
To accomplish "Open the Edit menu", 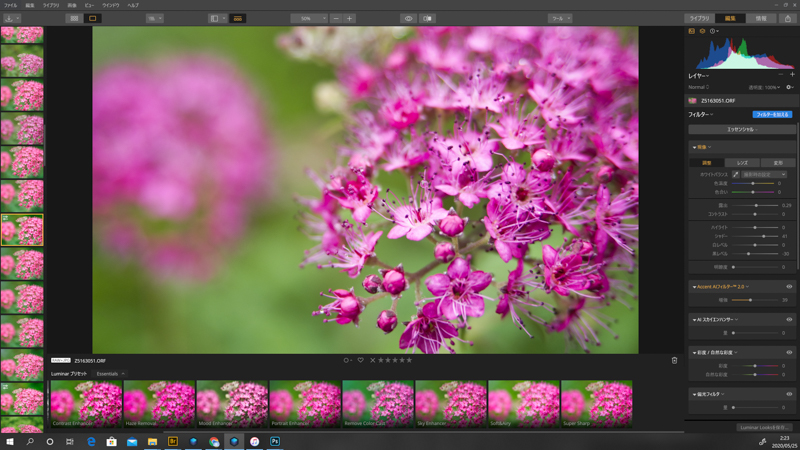I will [x=30, y=5].
